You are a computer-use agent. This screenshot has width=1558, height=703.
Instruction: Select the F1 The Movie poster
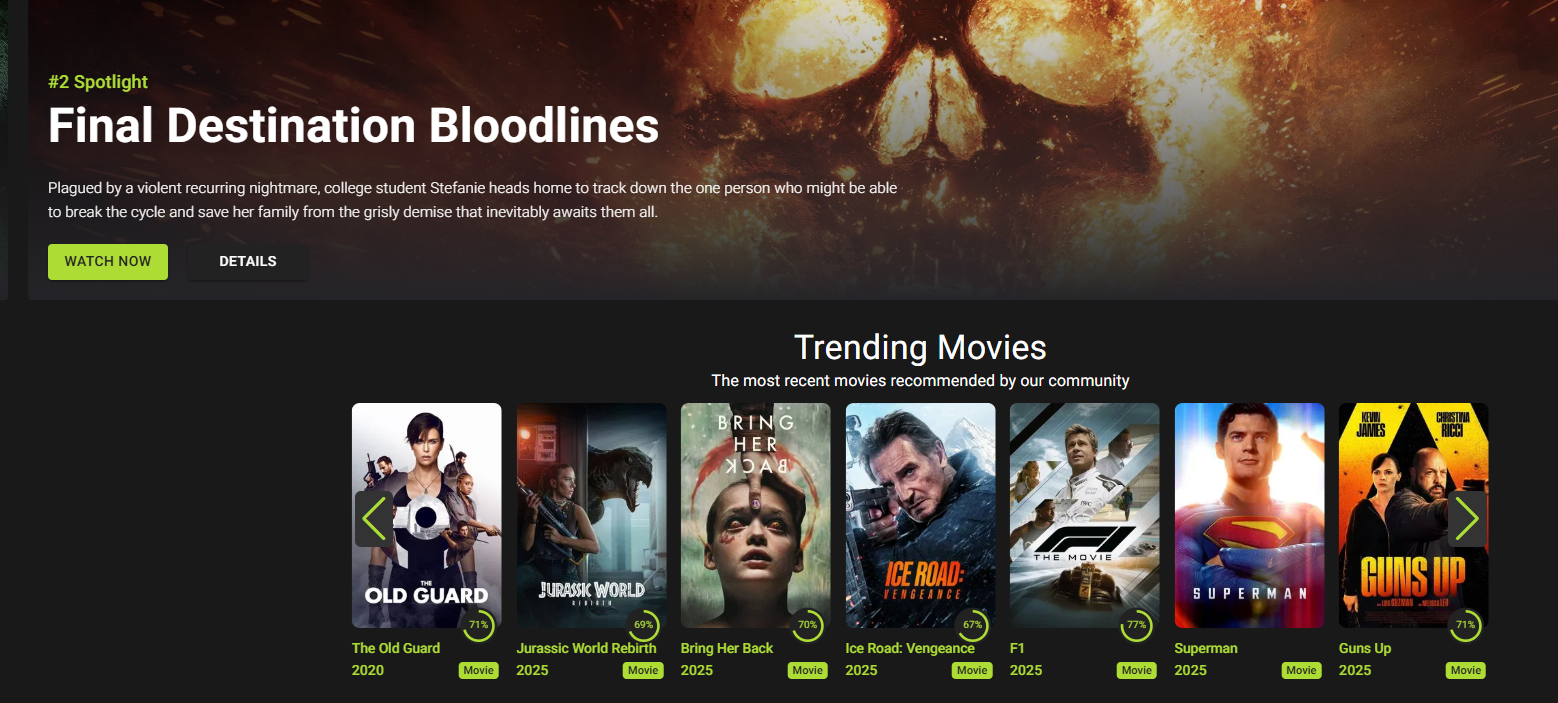pyautogui.click(x=1085, y=515)
